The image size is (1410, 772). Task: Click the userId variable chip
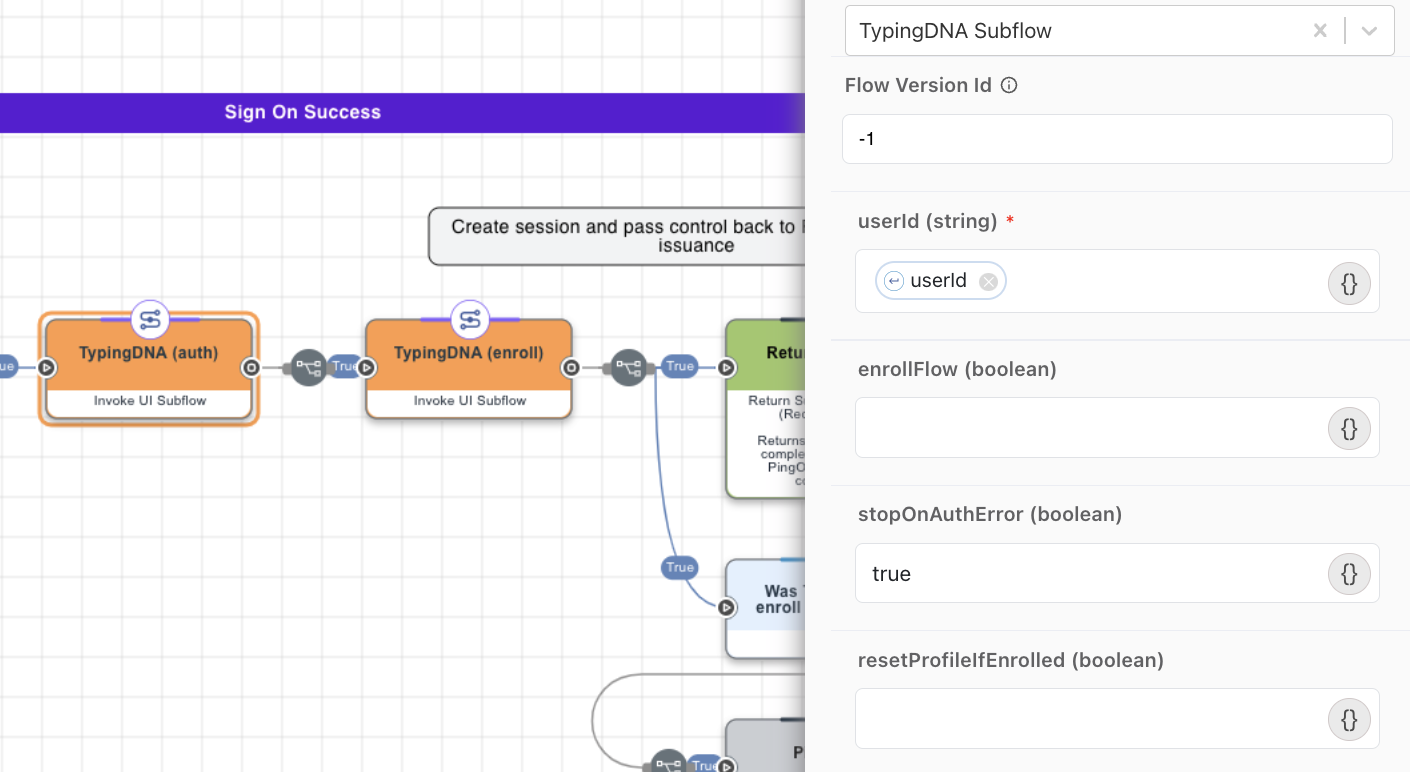point(939,281)
